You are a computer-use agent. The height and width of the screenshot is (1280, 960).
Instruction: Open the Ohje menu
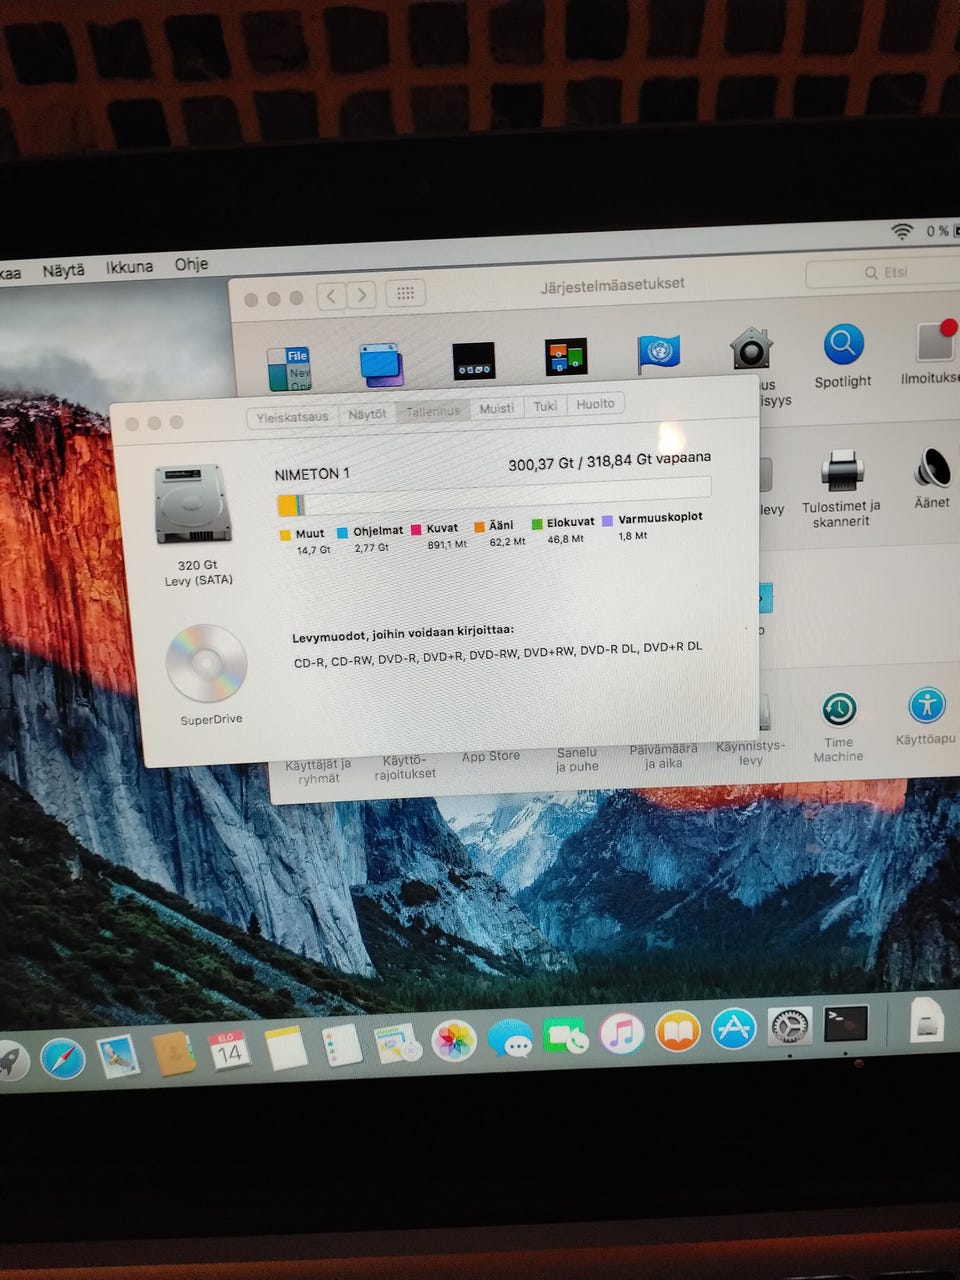(x=191, y=264)
